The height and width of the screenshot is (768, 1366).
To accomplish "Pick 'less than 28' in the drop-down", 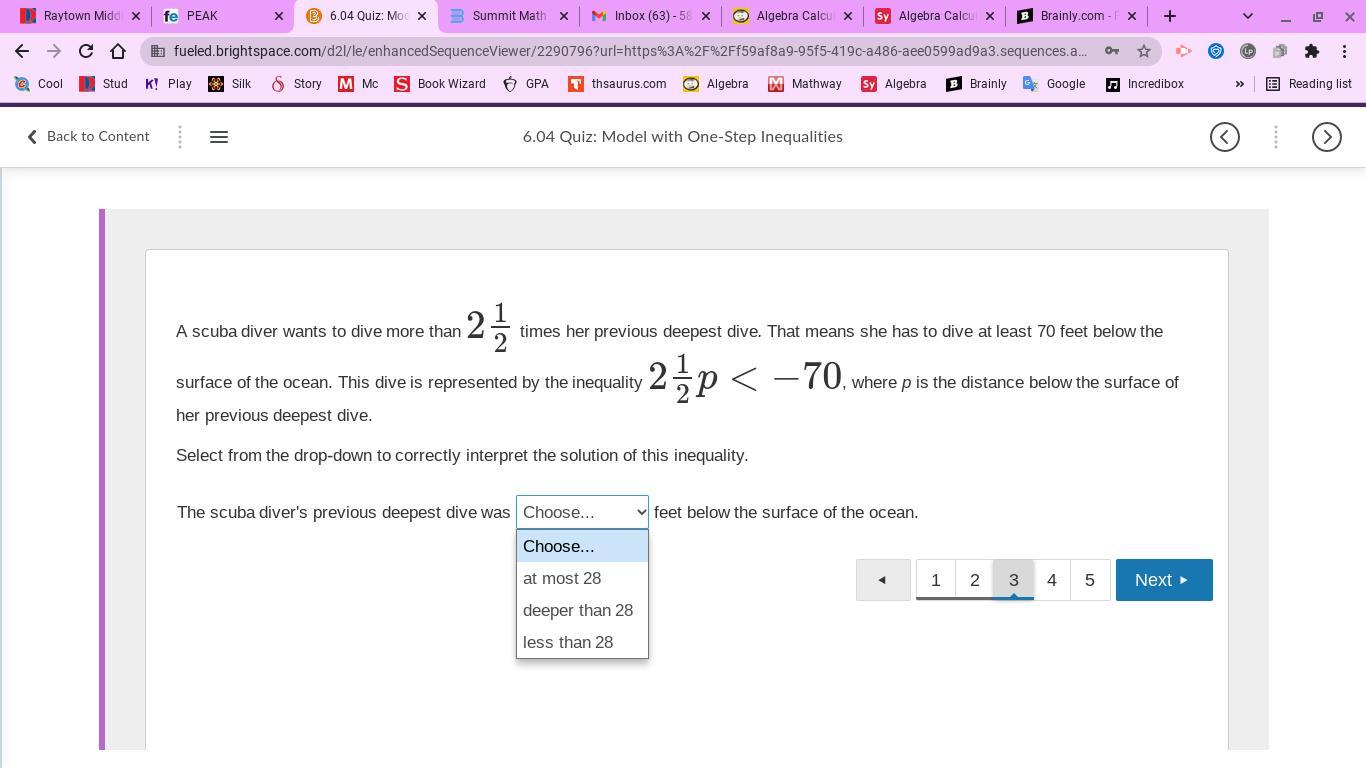I will point(568,642).
